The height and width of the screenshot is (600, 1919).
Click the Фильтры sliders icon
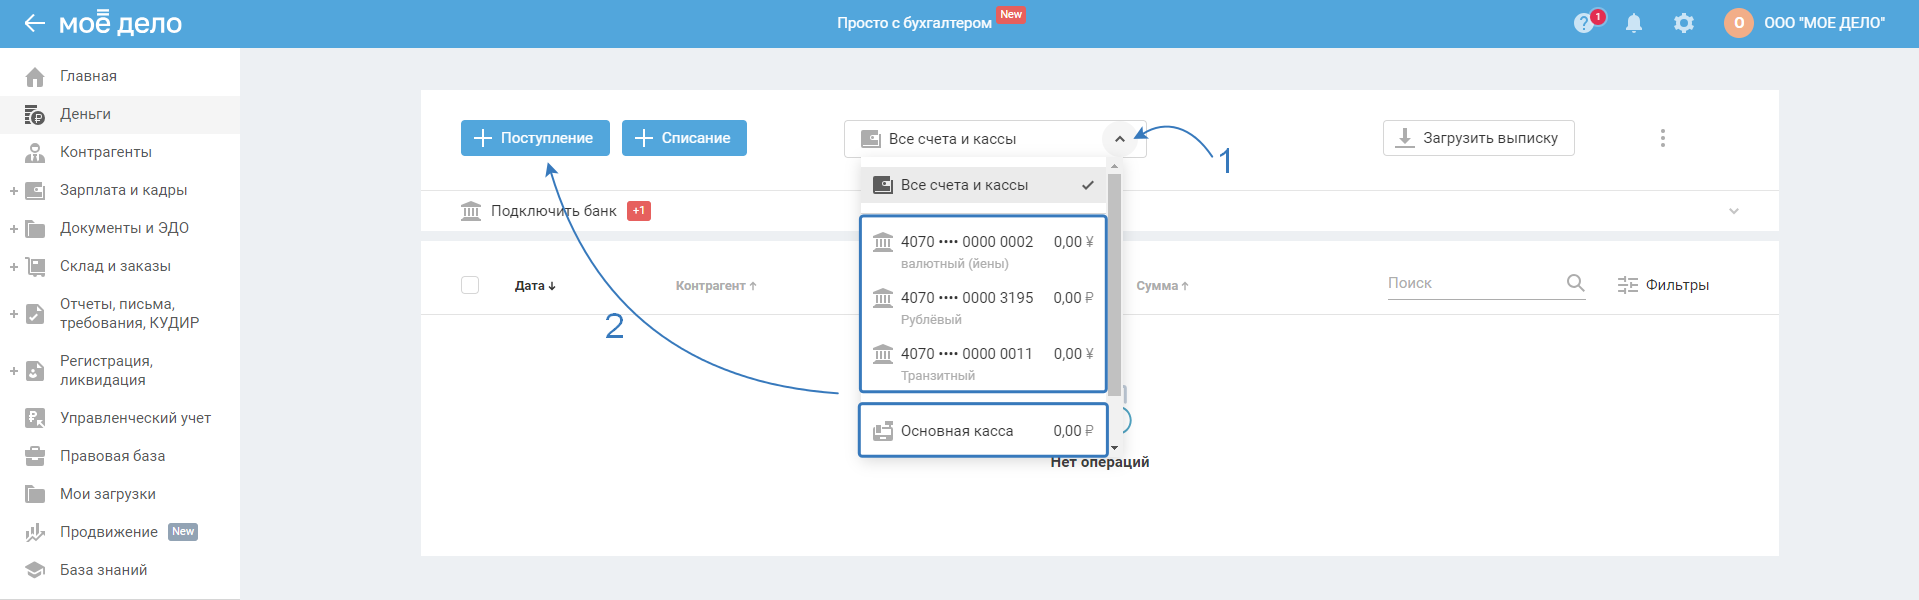[x=1628, y=285]
